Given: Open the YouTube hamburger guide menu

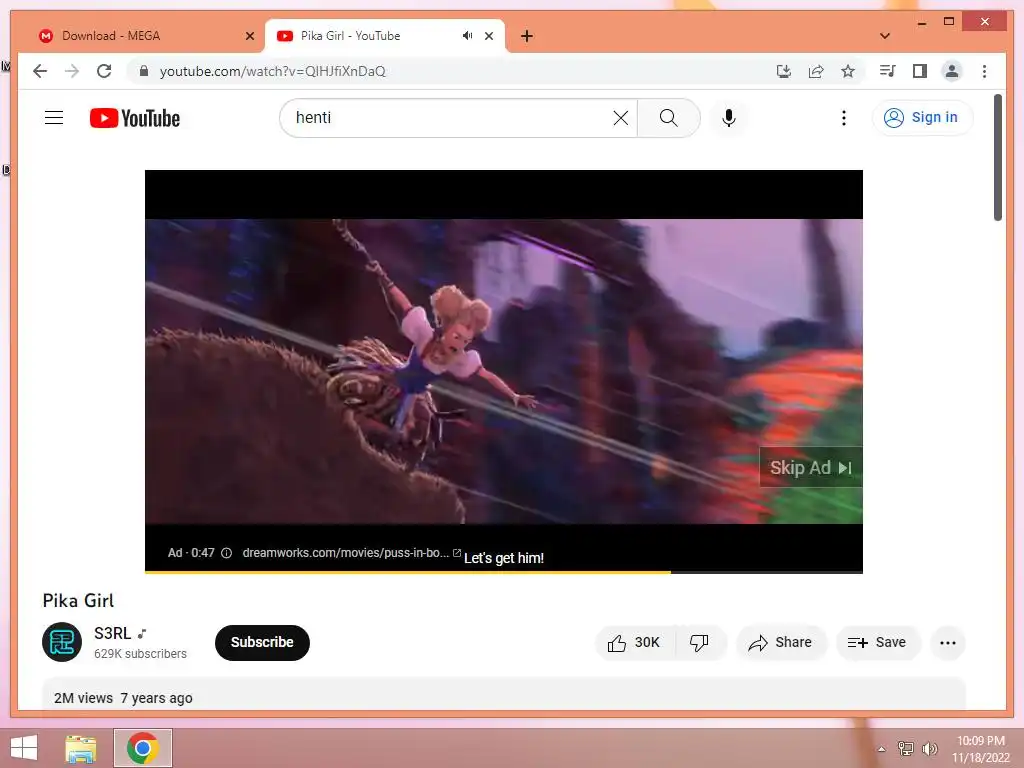Looking at the screenshot, I should point(54,118).
